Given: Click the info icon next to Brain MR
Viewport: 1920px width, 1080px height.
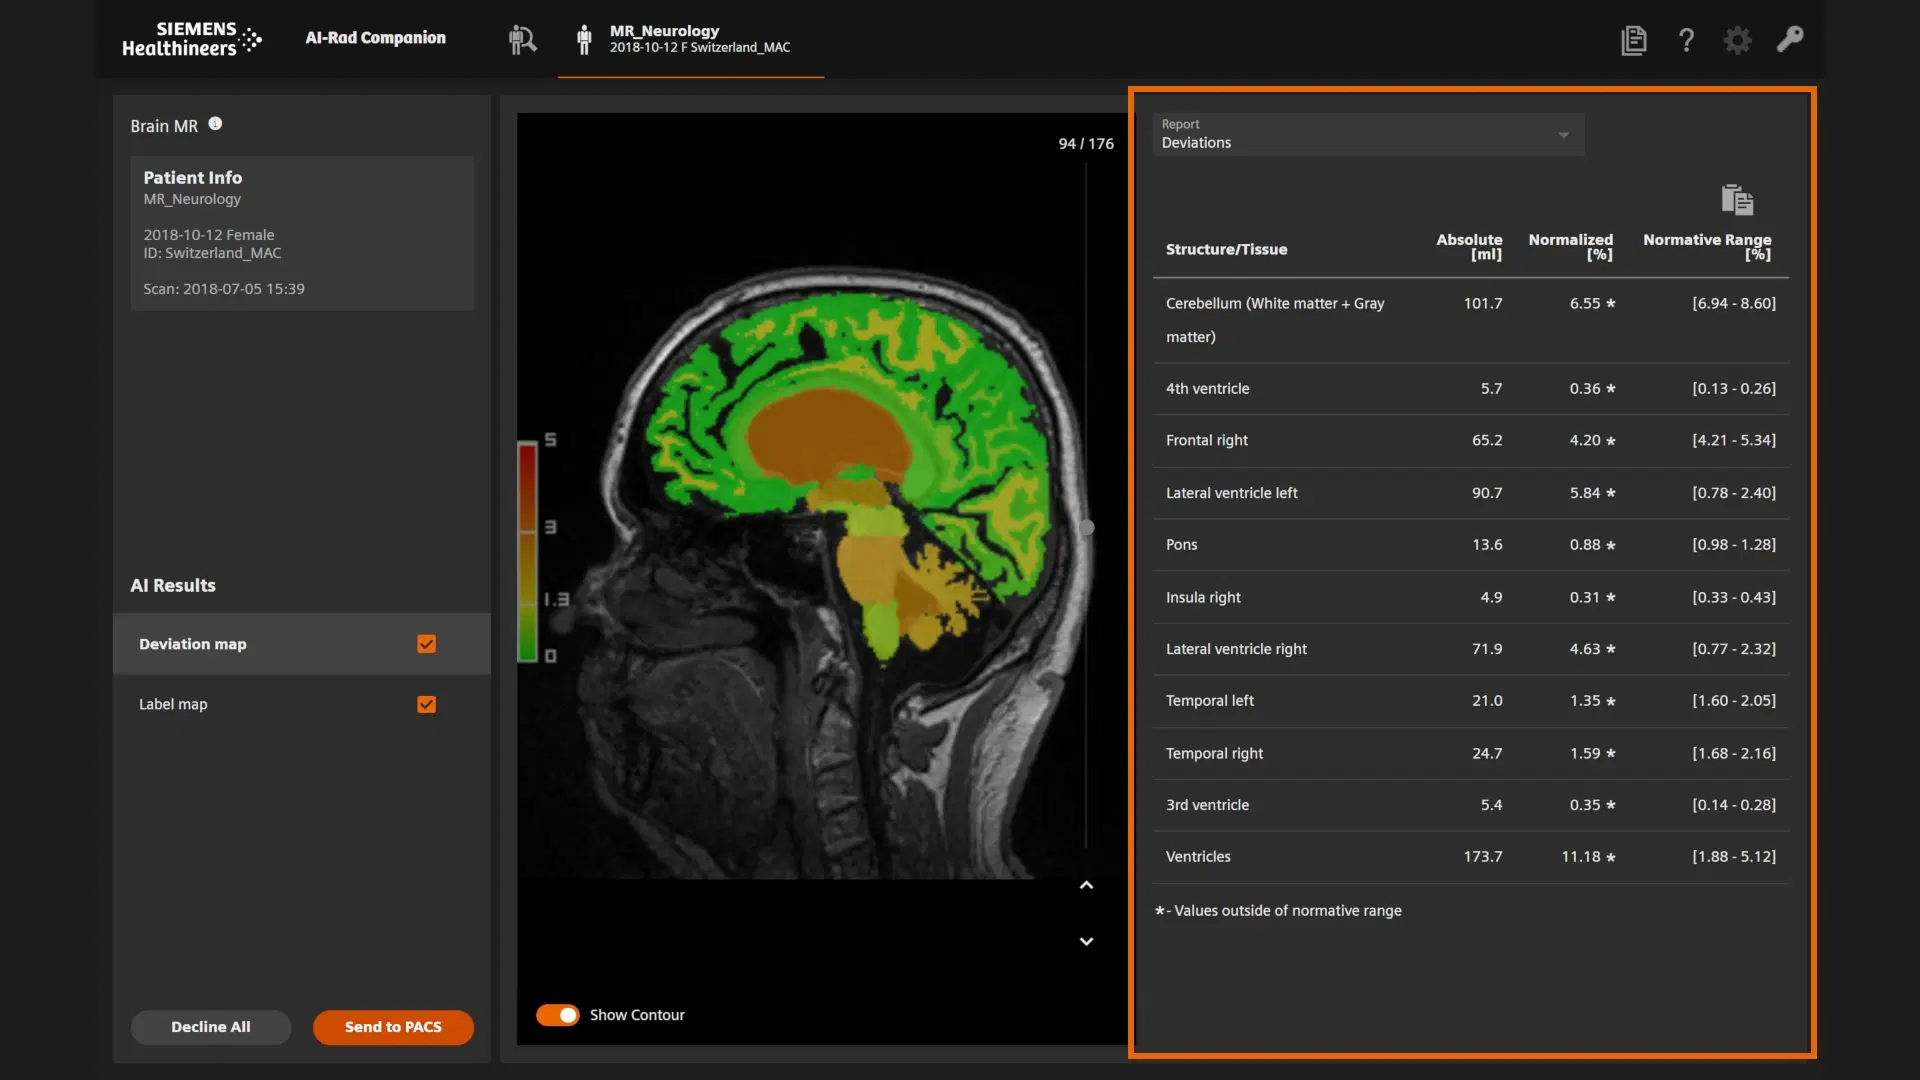Looking at the screenshot, I should coord(215,123).
